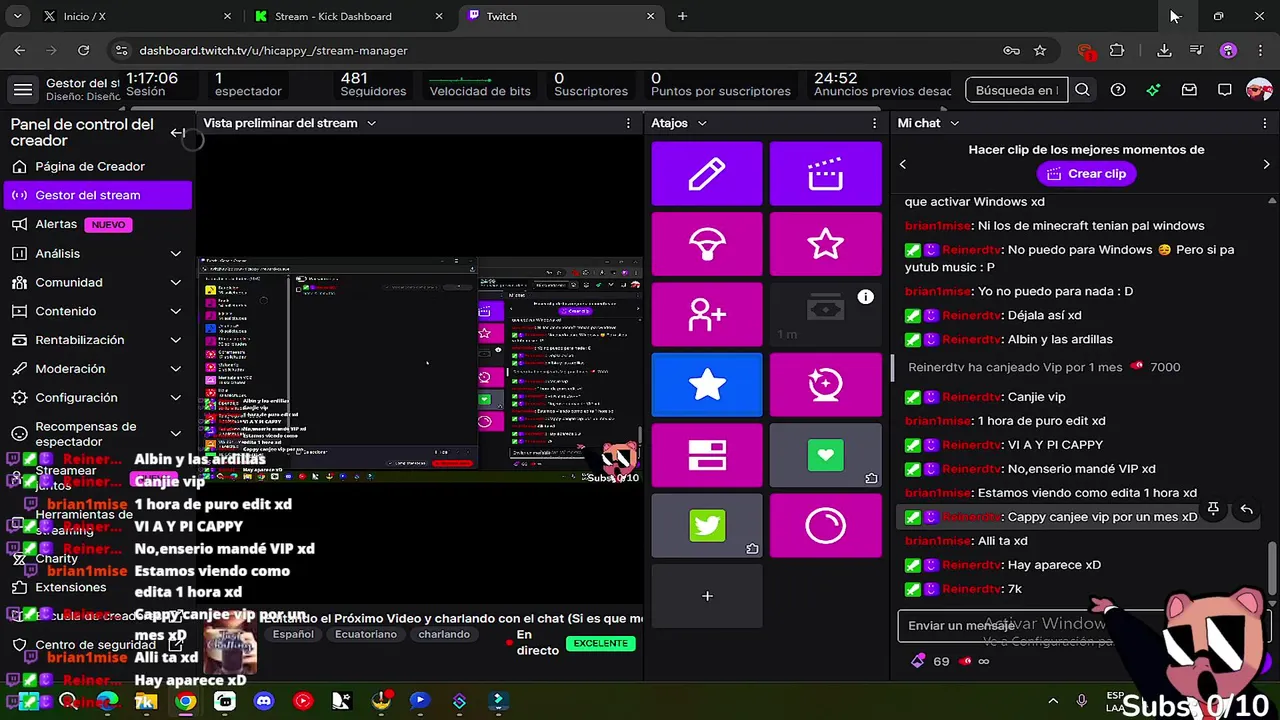Click the pencil edit stream info shortcut

point(707,174)
